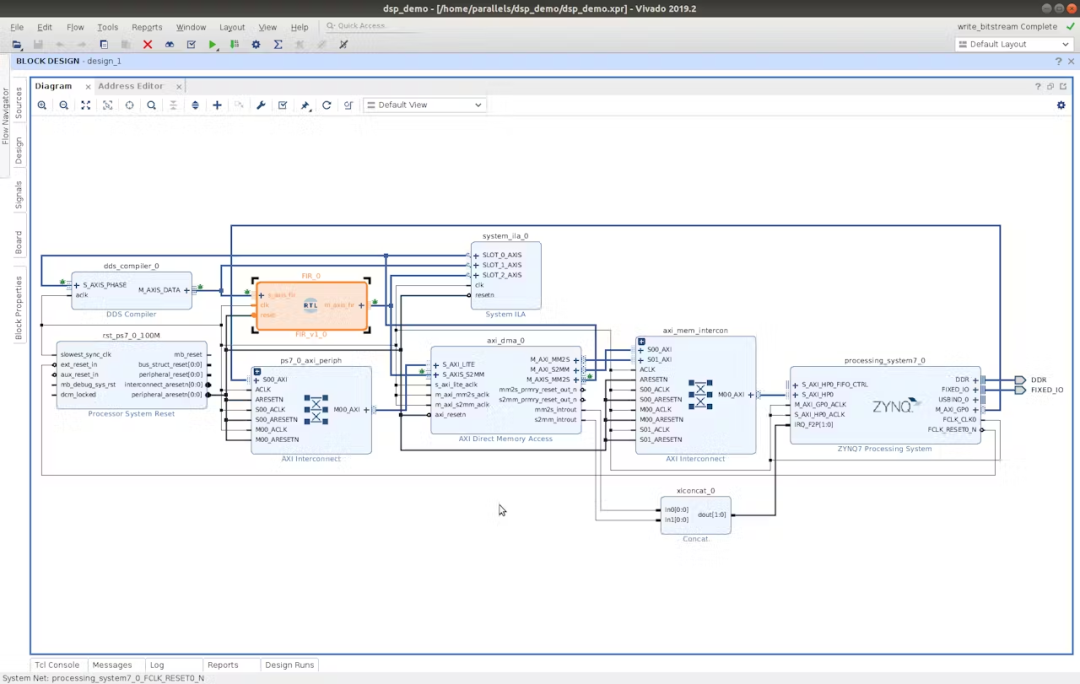The image size is (1080, 684).
Task: Switch to the Address Editor tab
Action: point(131,86)
